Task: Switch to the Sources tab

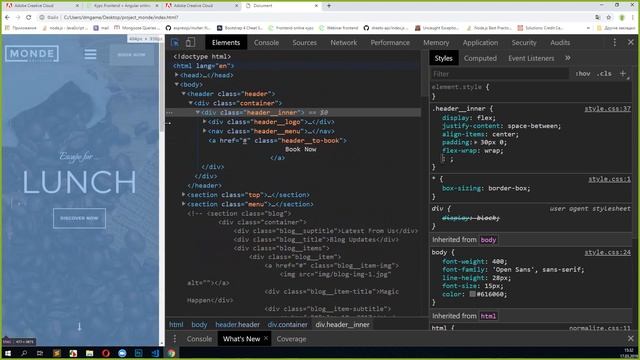Action: [x=304, y=42]
